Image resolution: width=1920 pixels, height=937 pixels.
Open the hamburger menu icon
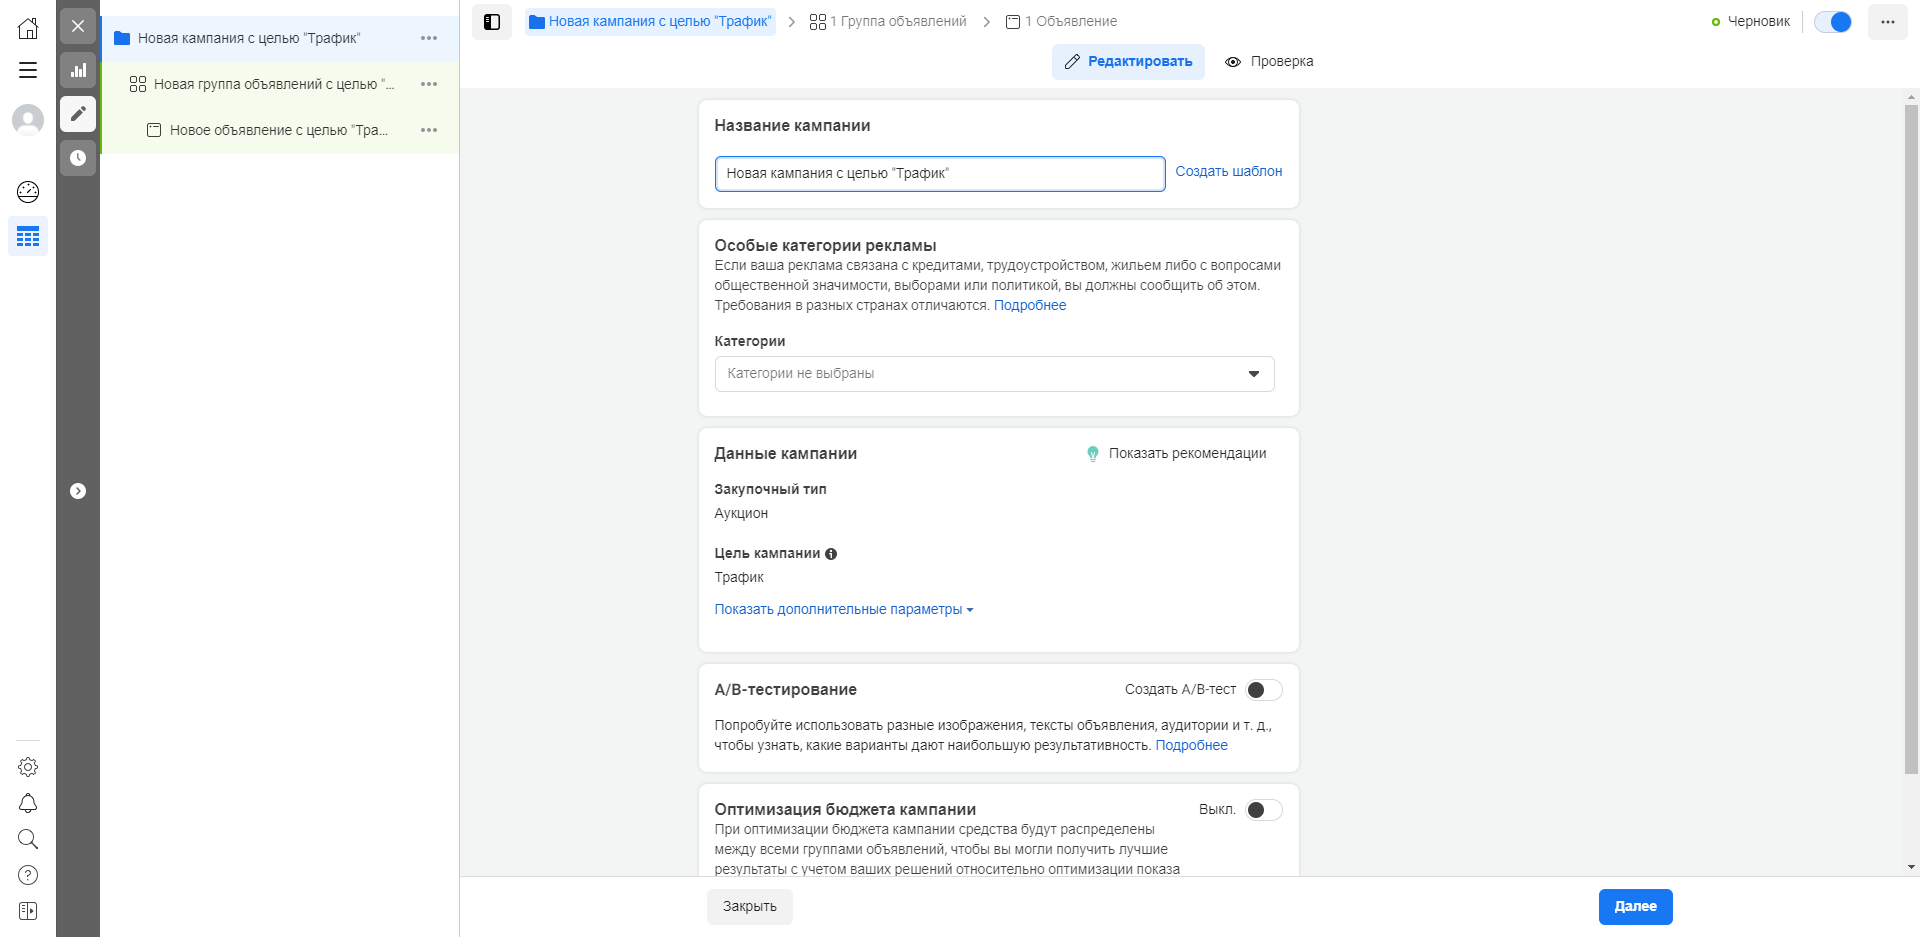(28, 70)
